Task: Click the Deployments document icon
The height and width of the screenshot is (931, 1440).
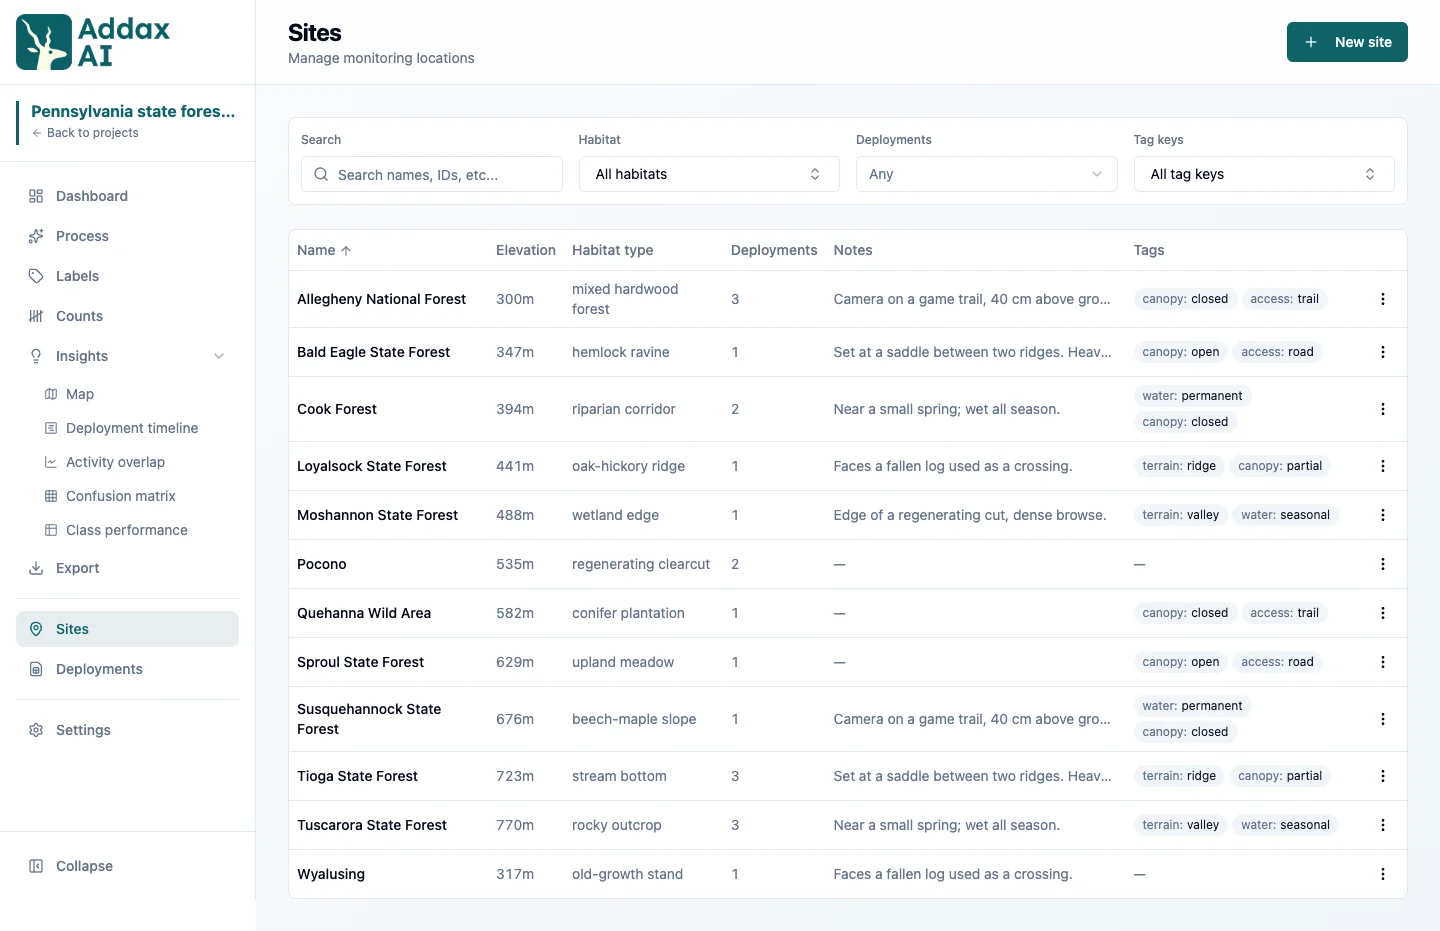Action: tap(36, 669)
